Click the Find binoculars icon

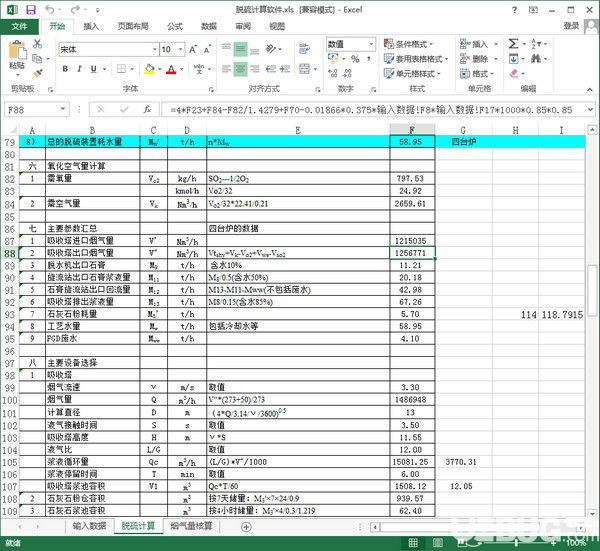(535, 59)
